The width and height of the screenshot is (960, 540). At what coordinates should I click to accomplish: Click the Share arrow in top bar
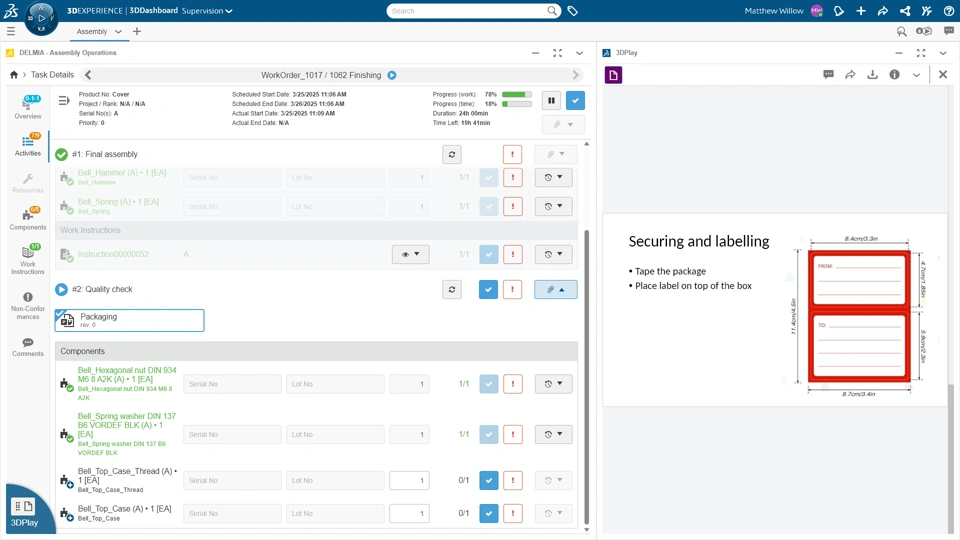point(883,11)
